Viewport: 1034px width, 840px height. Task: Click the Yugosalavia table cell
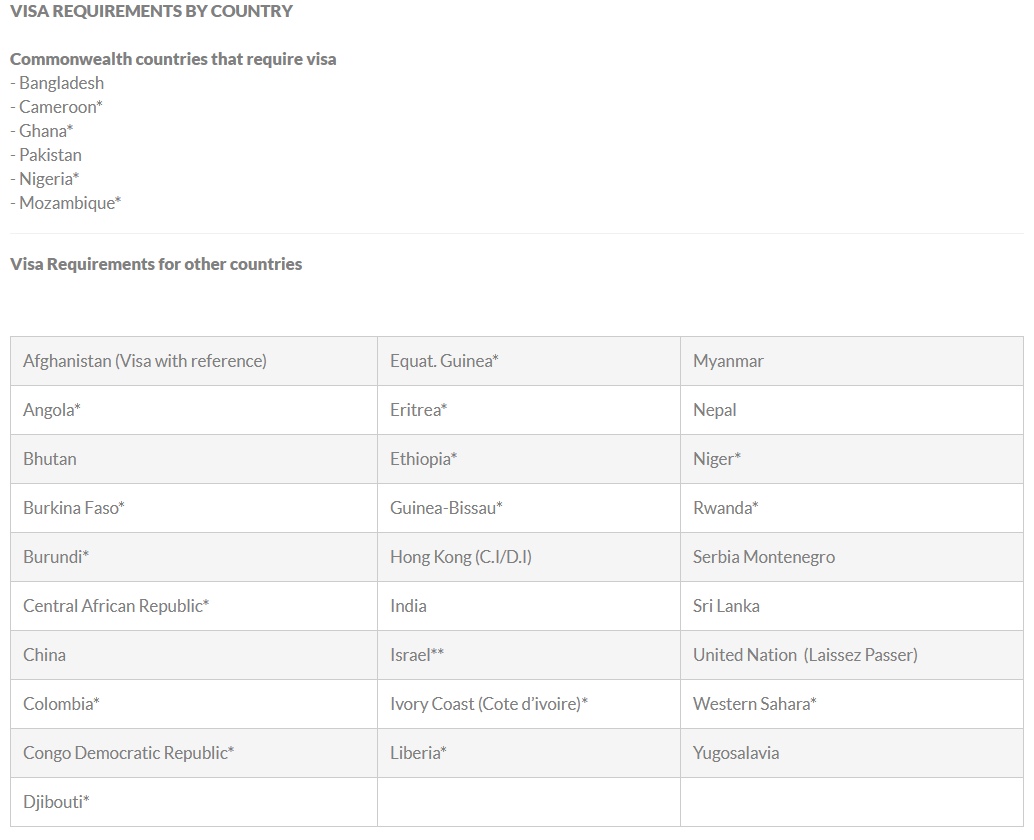click(736, 753)
